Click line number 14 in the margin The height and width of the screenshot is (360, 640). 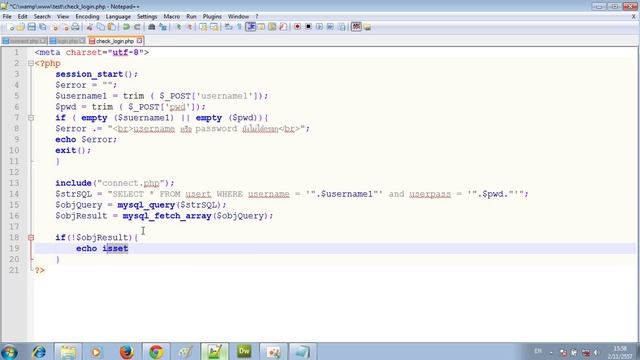14,194
